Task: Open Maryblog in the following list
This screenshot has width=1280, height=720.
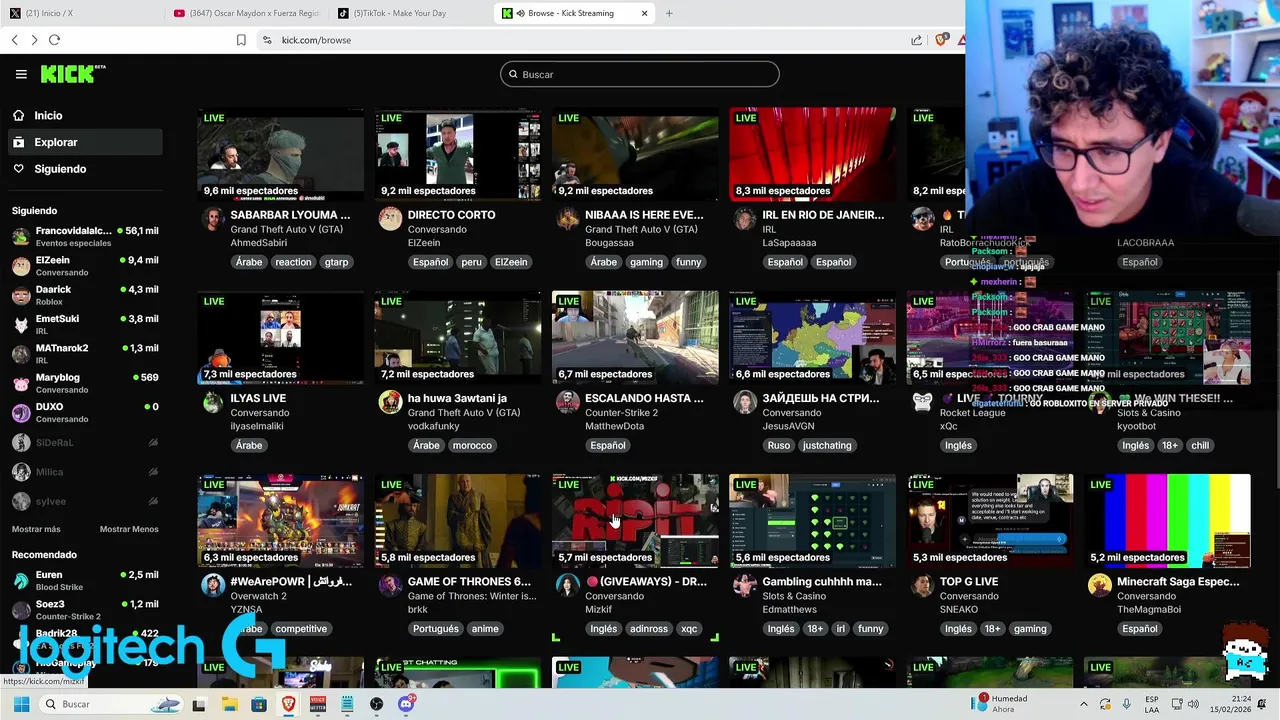Action: [x=85, y=383]
